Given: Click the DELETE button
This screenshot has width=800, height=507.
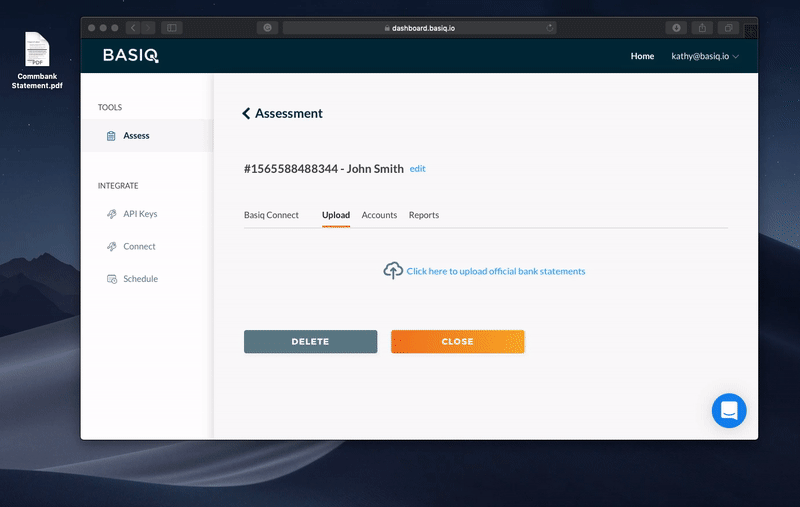Looking at the screenshot, I should 311,342.
